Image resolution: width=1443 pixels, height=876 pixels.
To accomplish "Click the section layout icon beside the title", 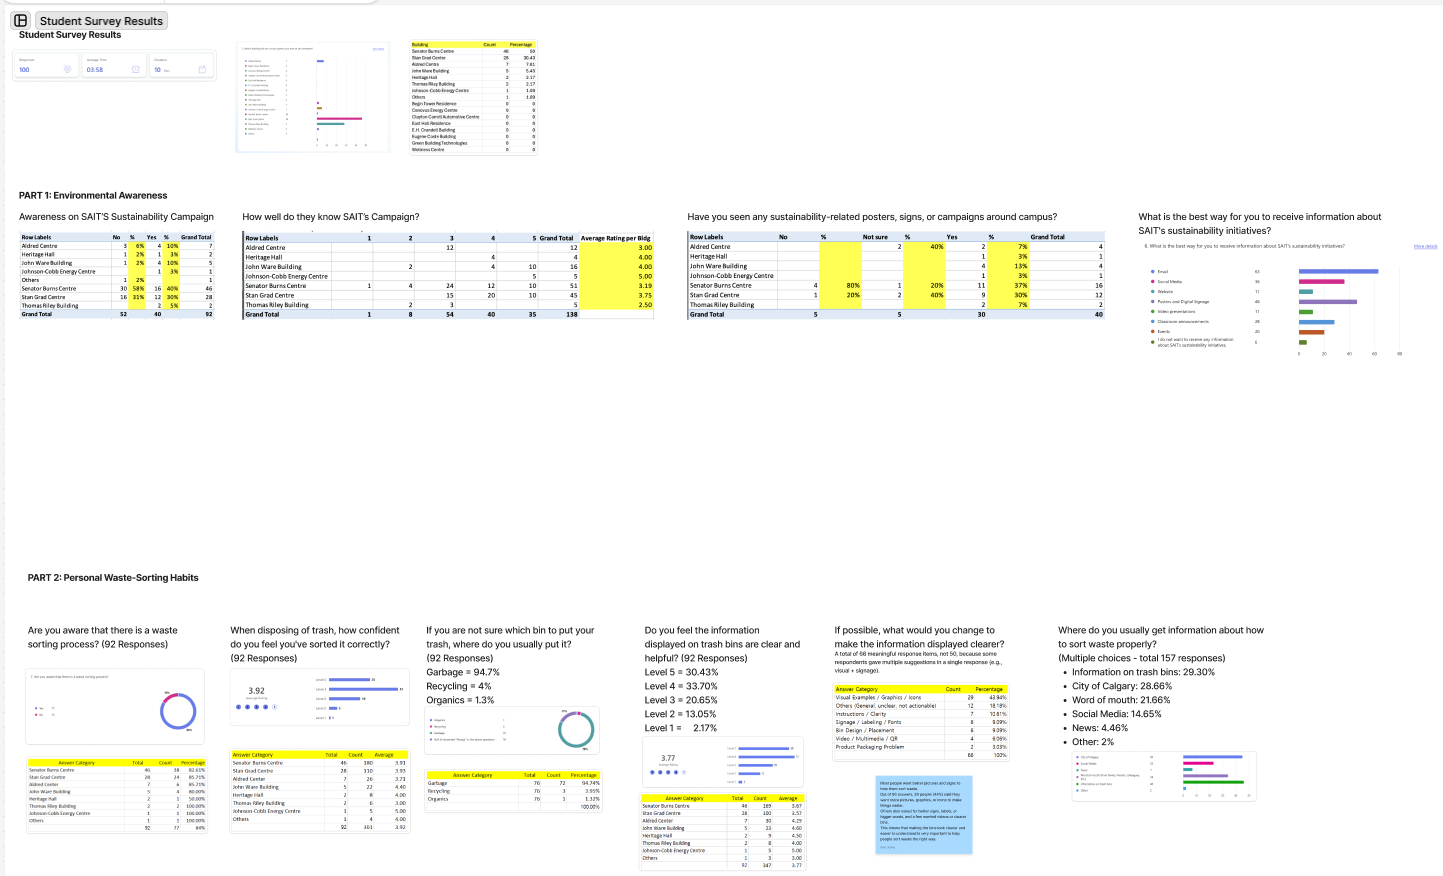I will click(x=20, y=20).
